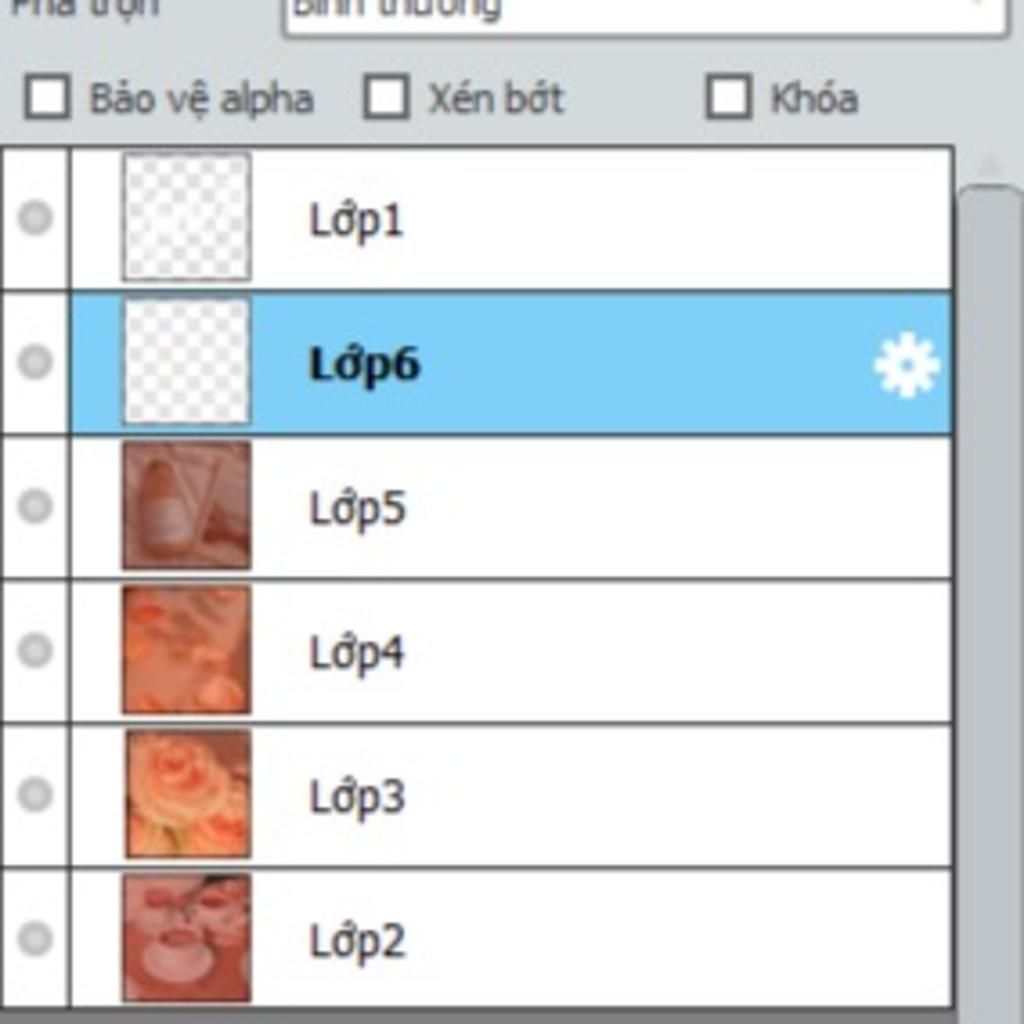The height and width of the screenshot is (1024, 1024).
Task: Click the layer list scroll-up arrow
Action: coord(991,165)
